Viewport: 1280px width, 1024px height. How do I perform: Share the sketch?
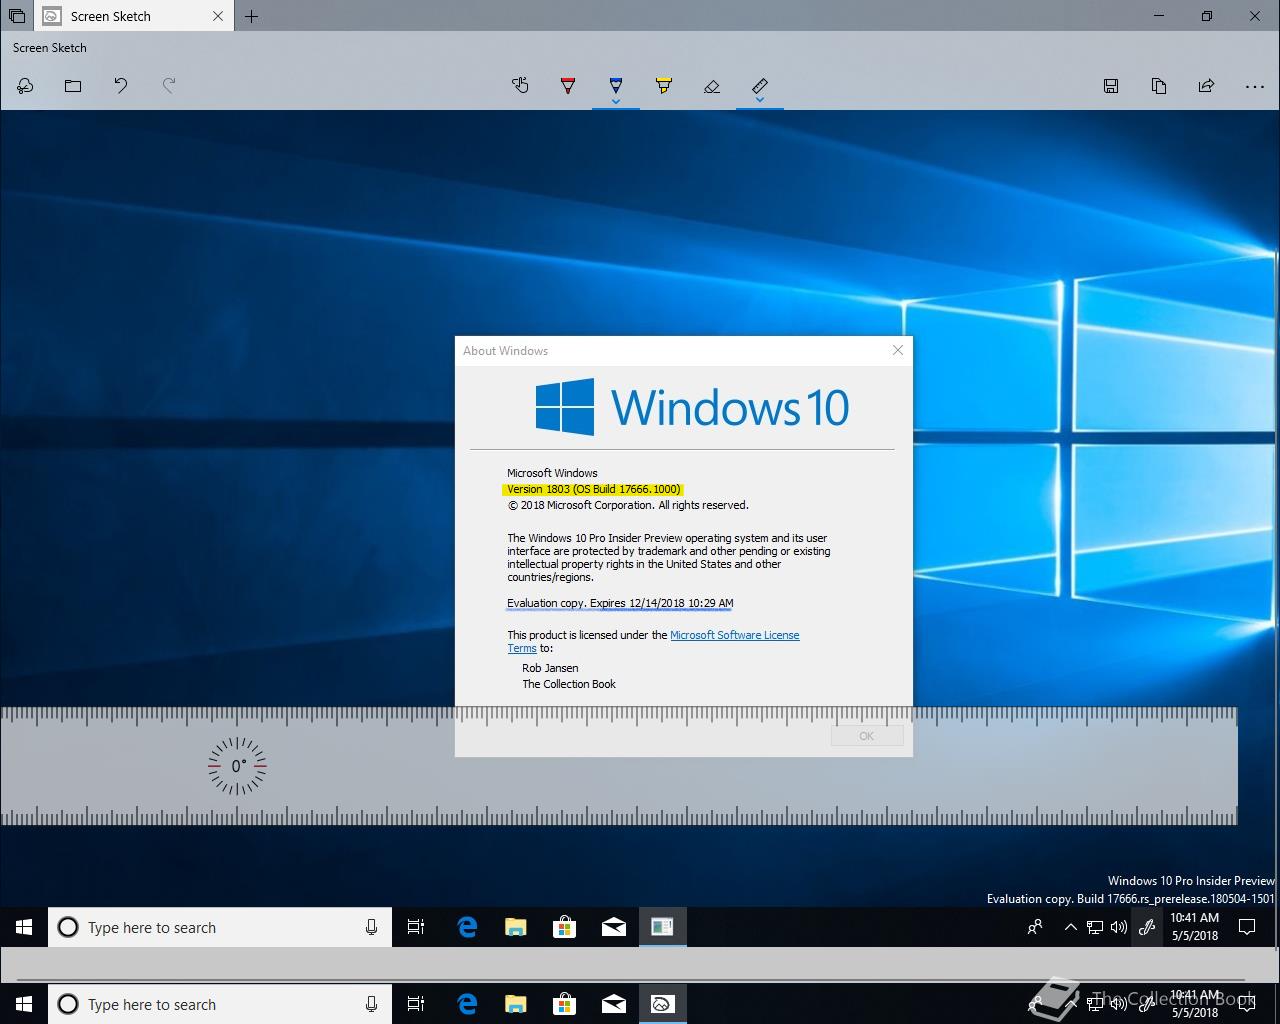1207,86
